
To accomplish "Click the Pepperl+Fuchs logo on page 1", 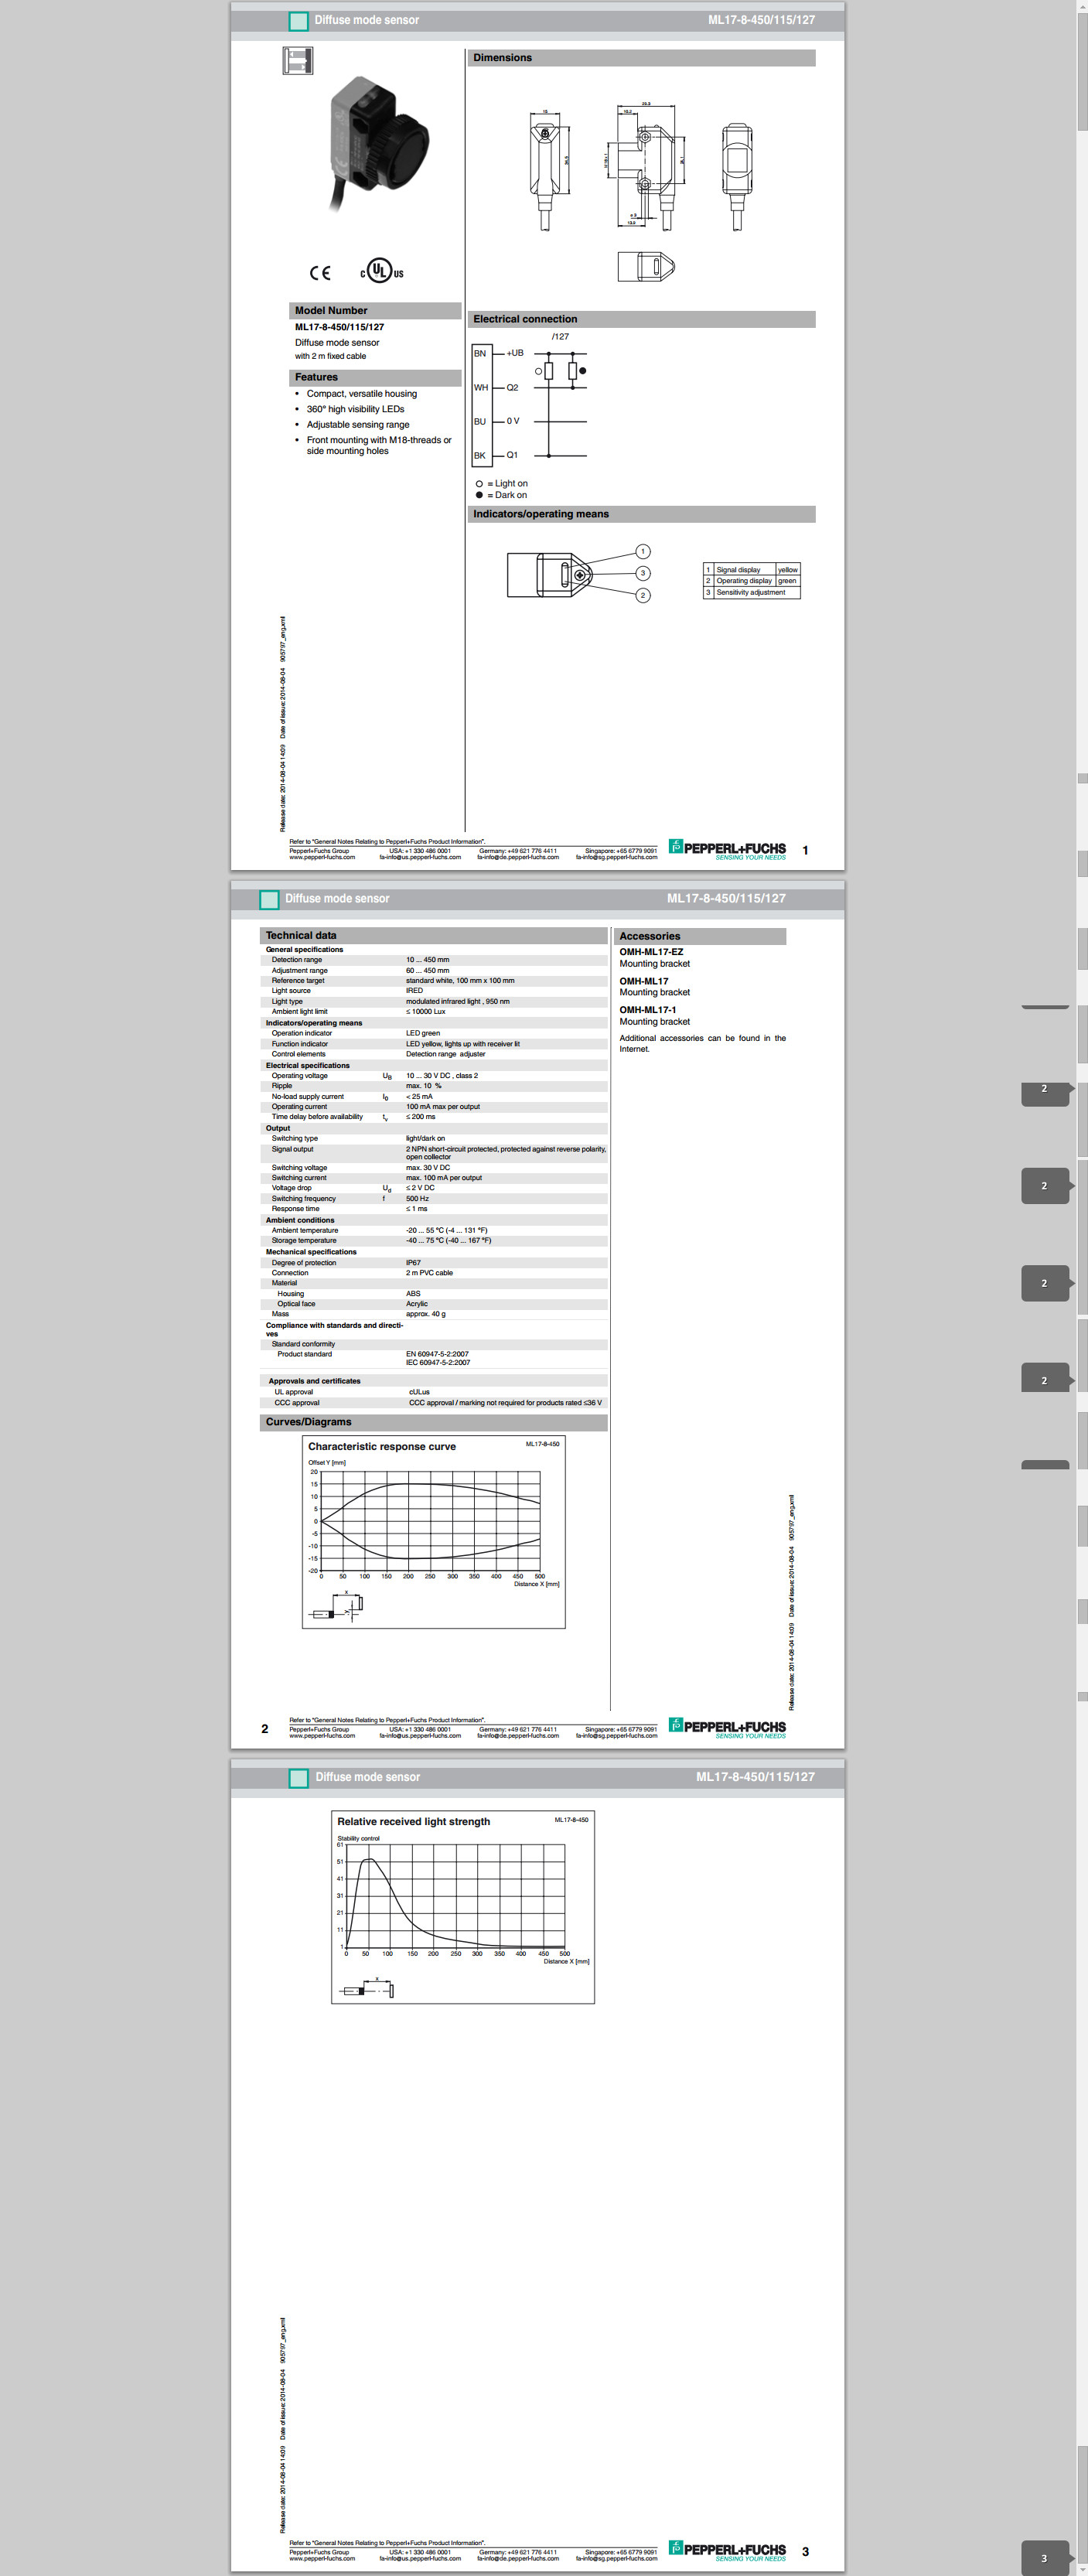I will (x=727, y=849).
